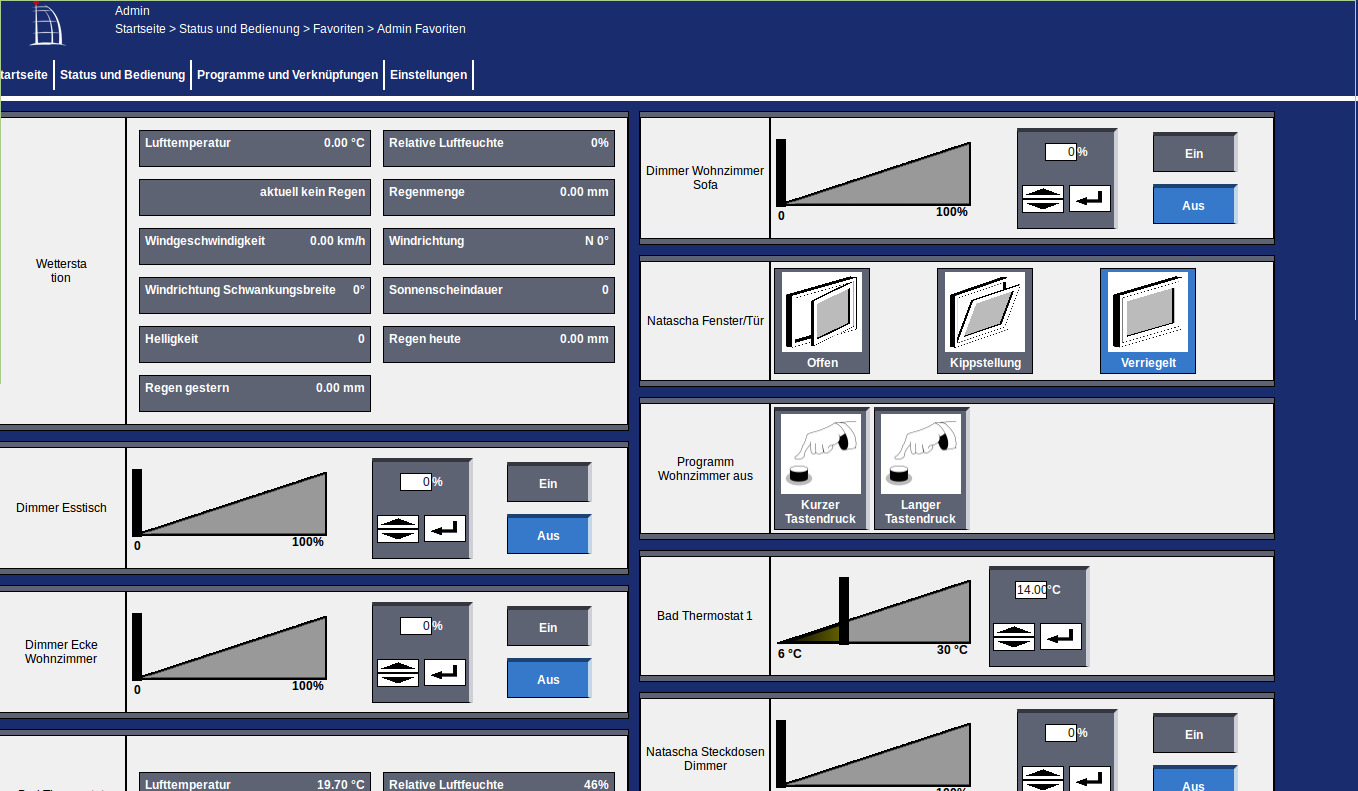
Task: Turn Dimmer Wohnzimmer Sofa on with Ein
Action: click(x=1195, y=152)
